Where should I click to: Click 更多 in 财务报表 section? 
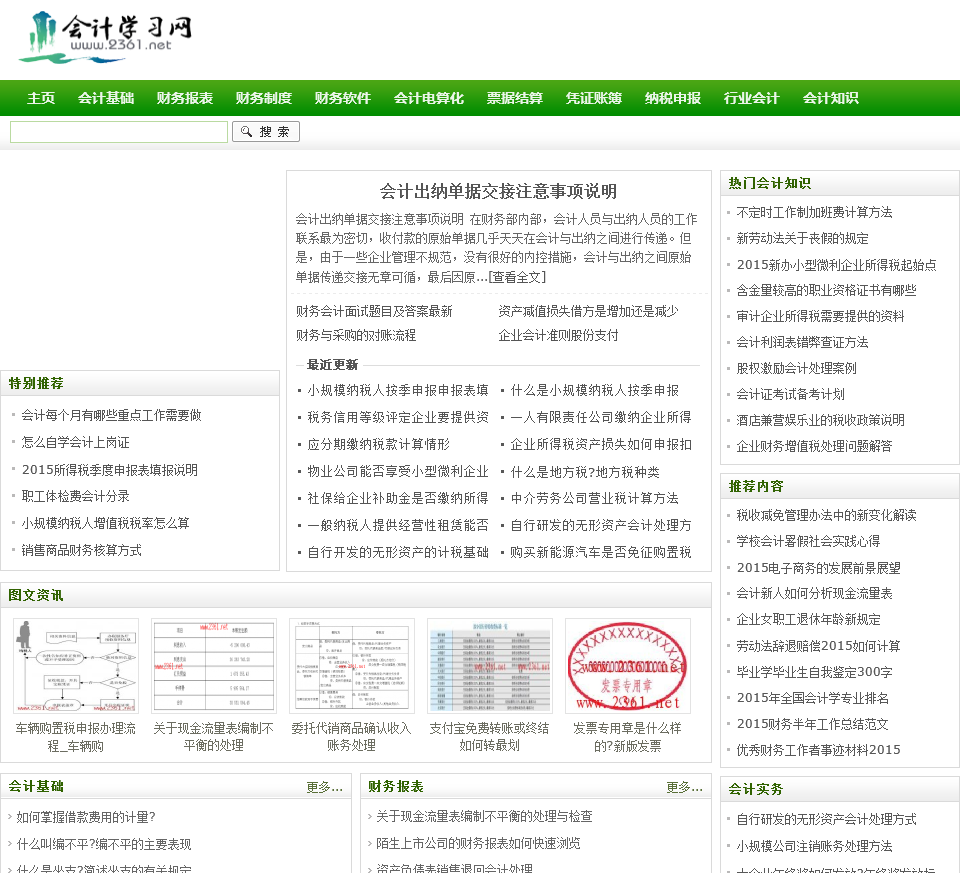[684, 787]
